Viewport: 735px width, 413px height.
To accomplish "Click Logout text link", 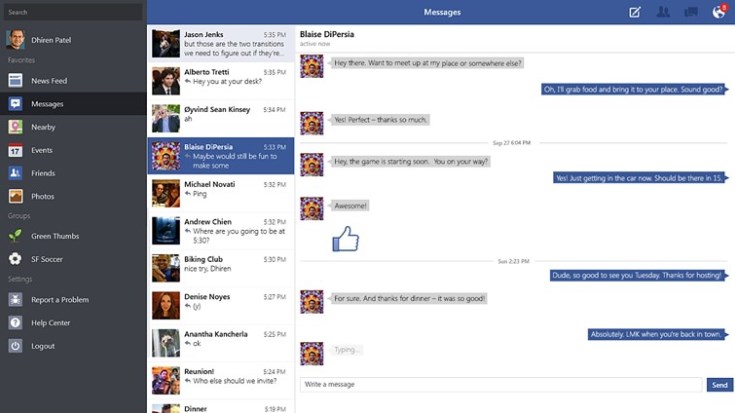I will [x=43, y=346].
